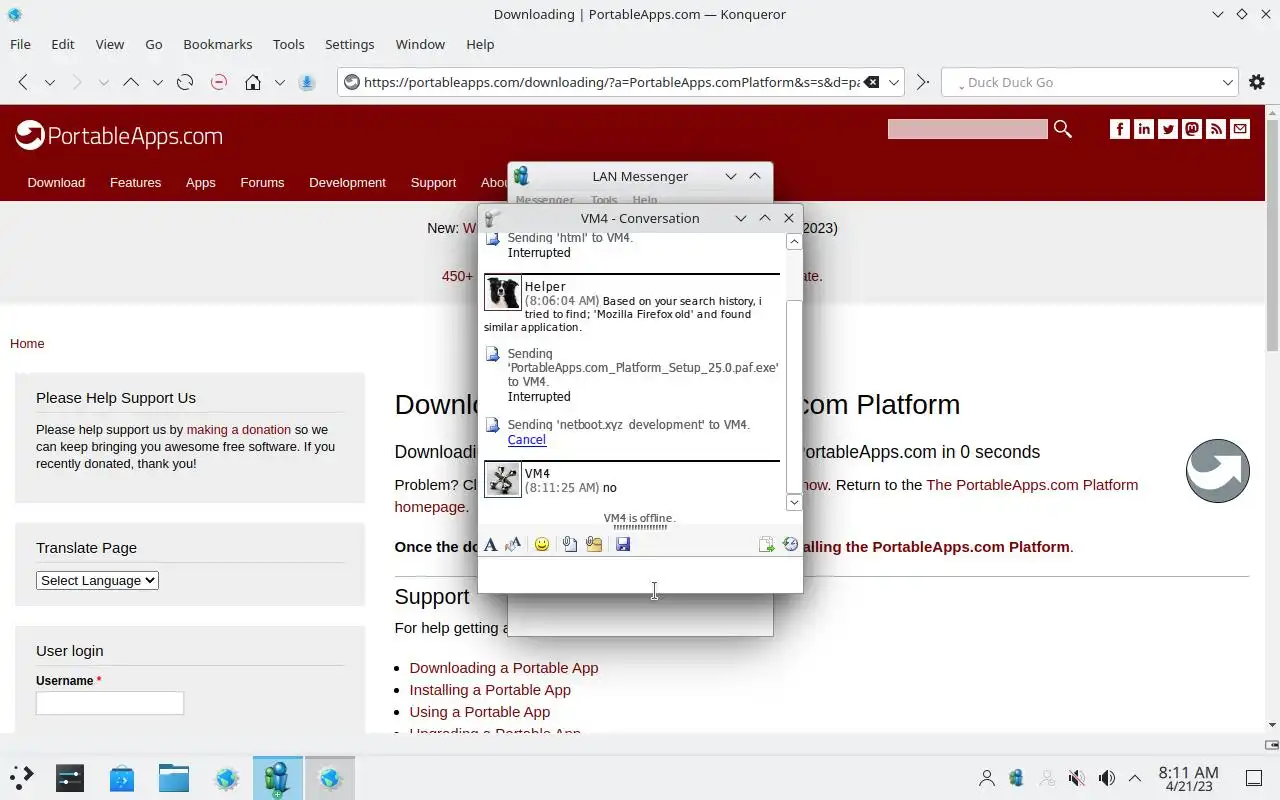Open the downloads toolbar icon
Viewport: 1280px width, 800px height.
coord(307,82)
